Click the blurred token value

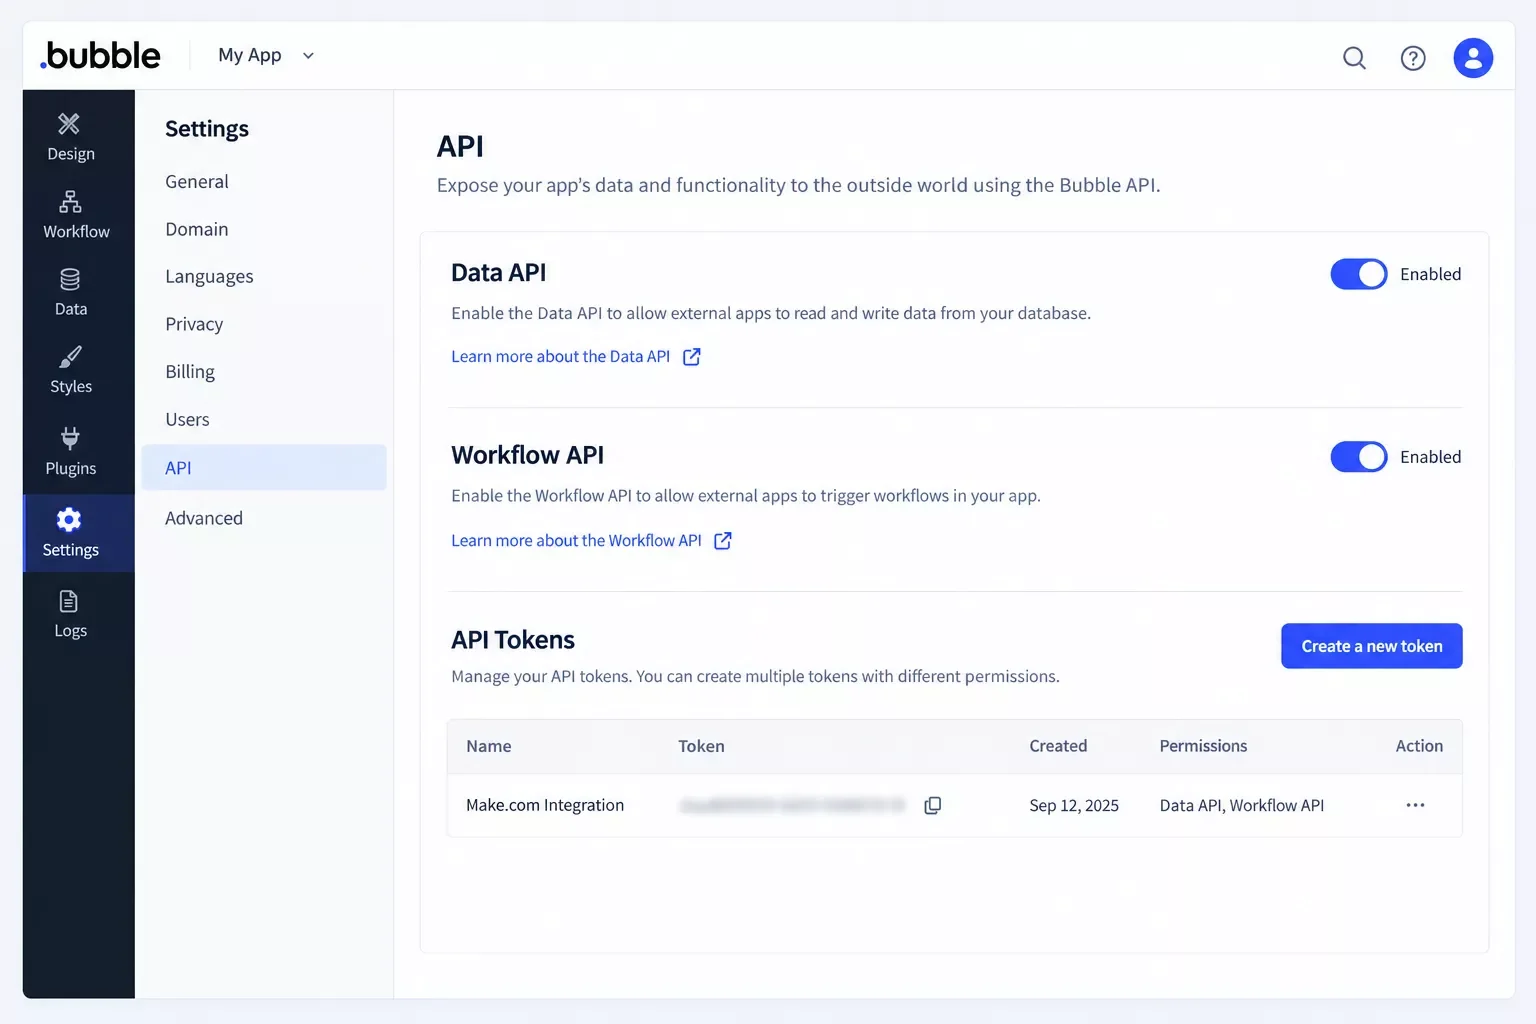792,805
